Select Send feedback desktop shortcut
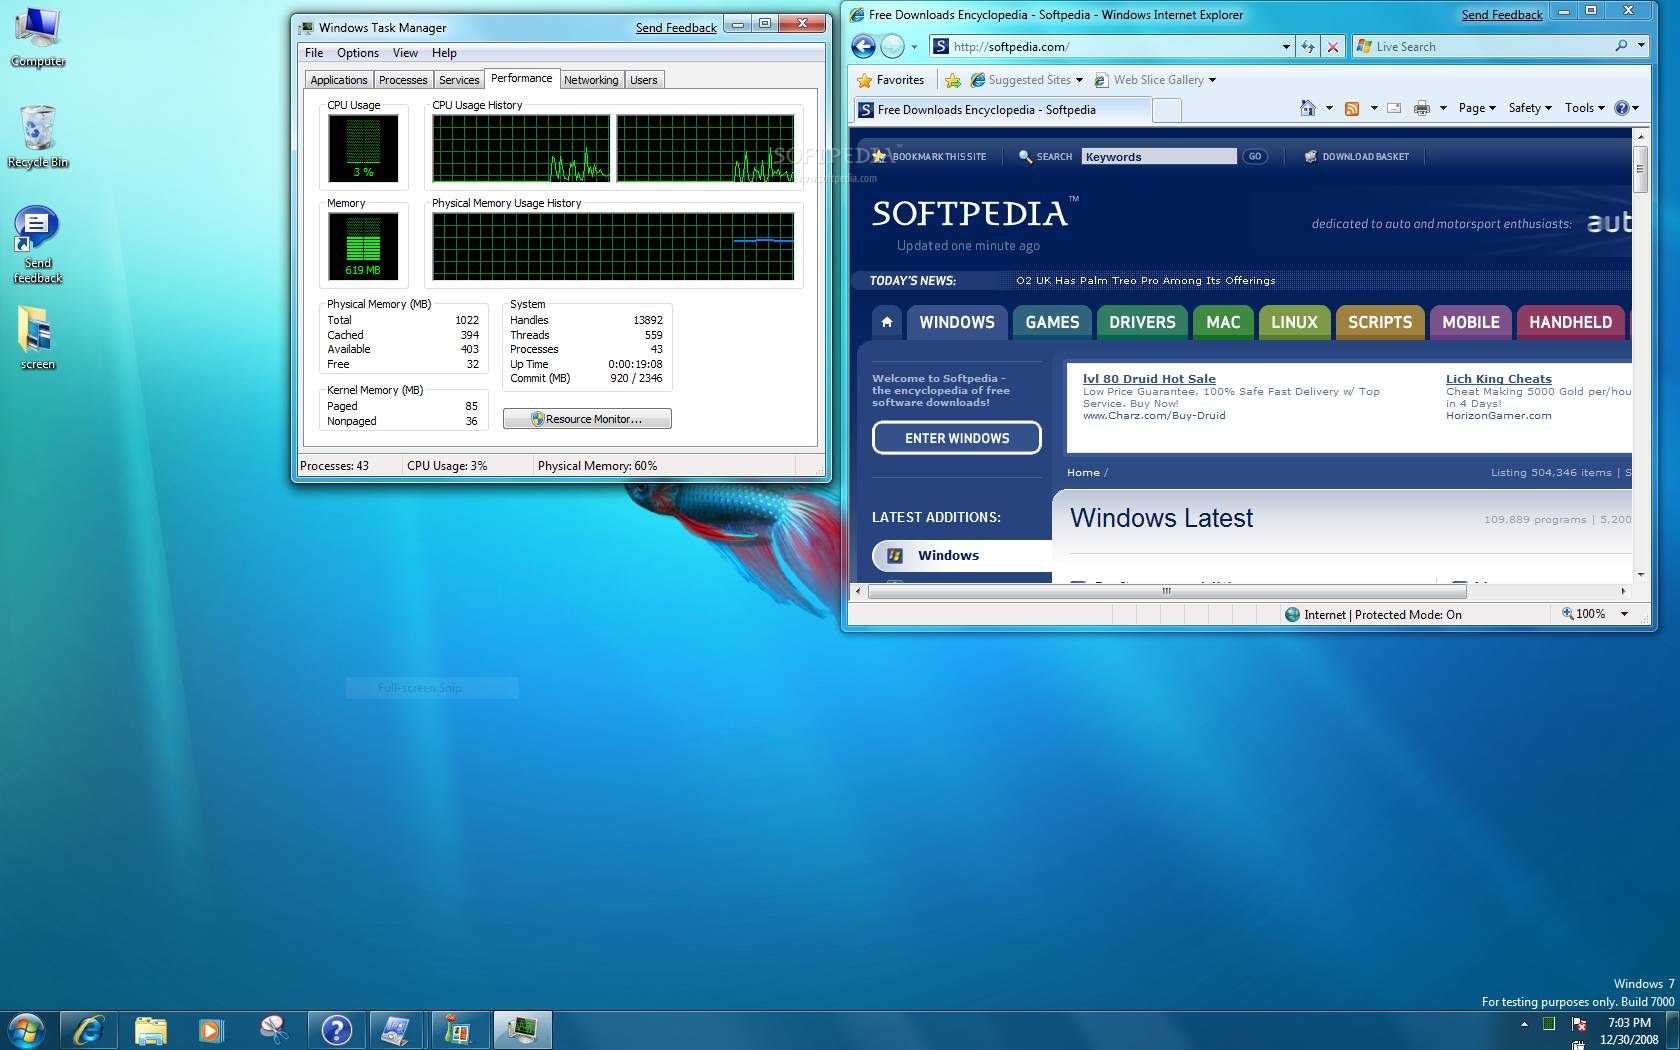The width and height of the screenshot is (1680, 1050). click(x=38, y=246)
